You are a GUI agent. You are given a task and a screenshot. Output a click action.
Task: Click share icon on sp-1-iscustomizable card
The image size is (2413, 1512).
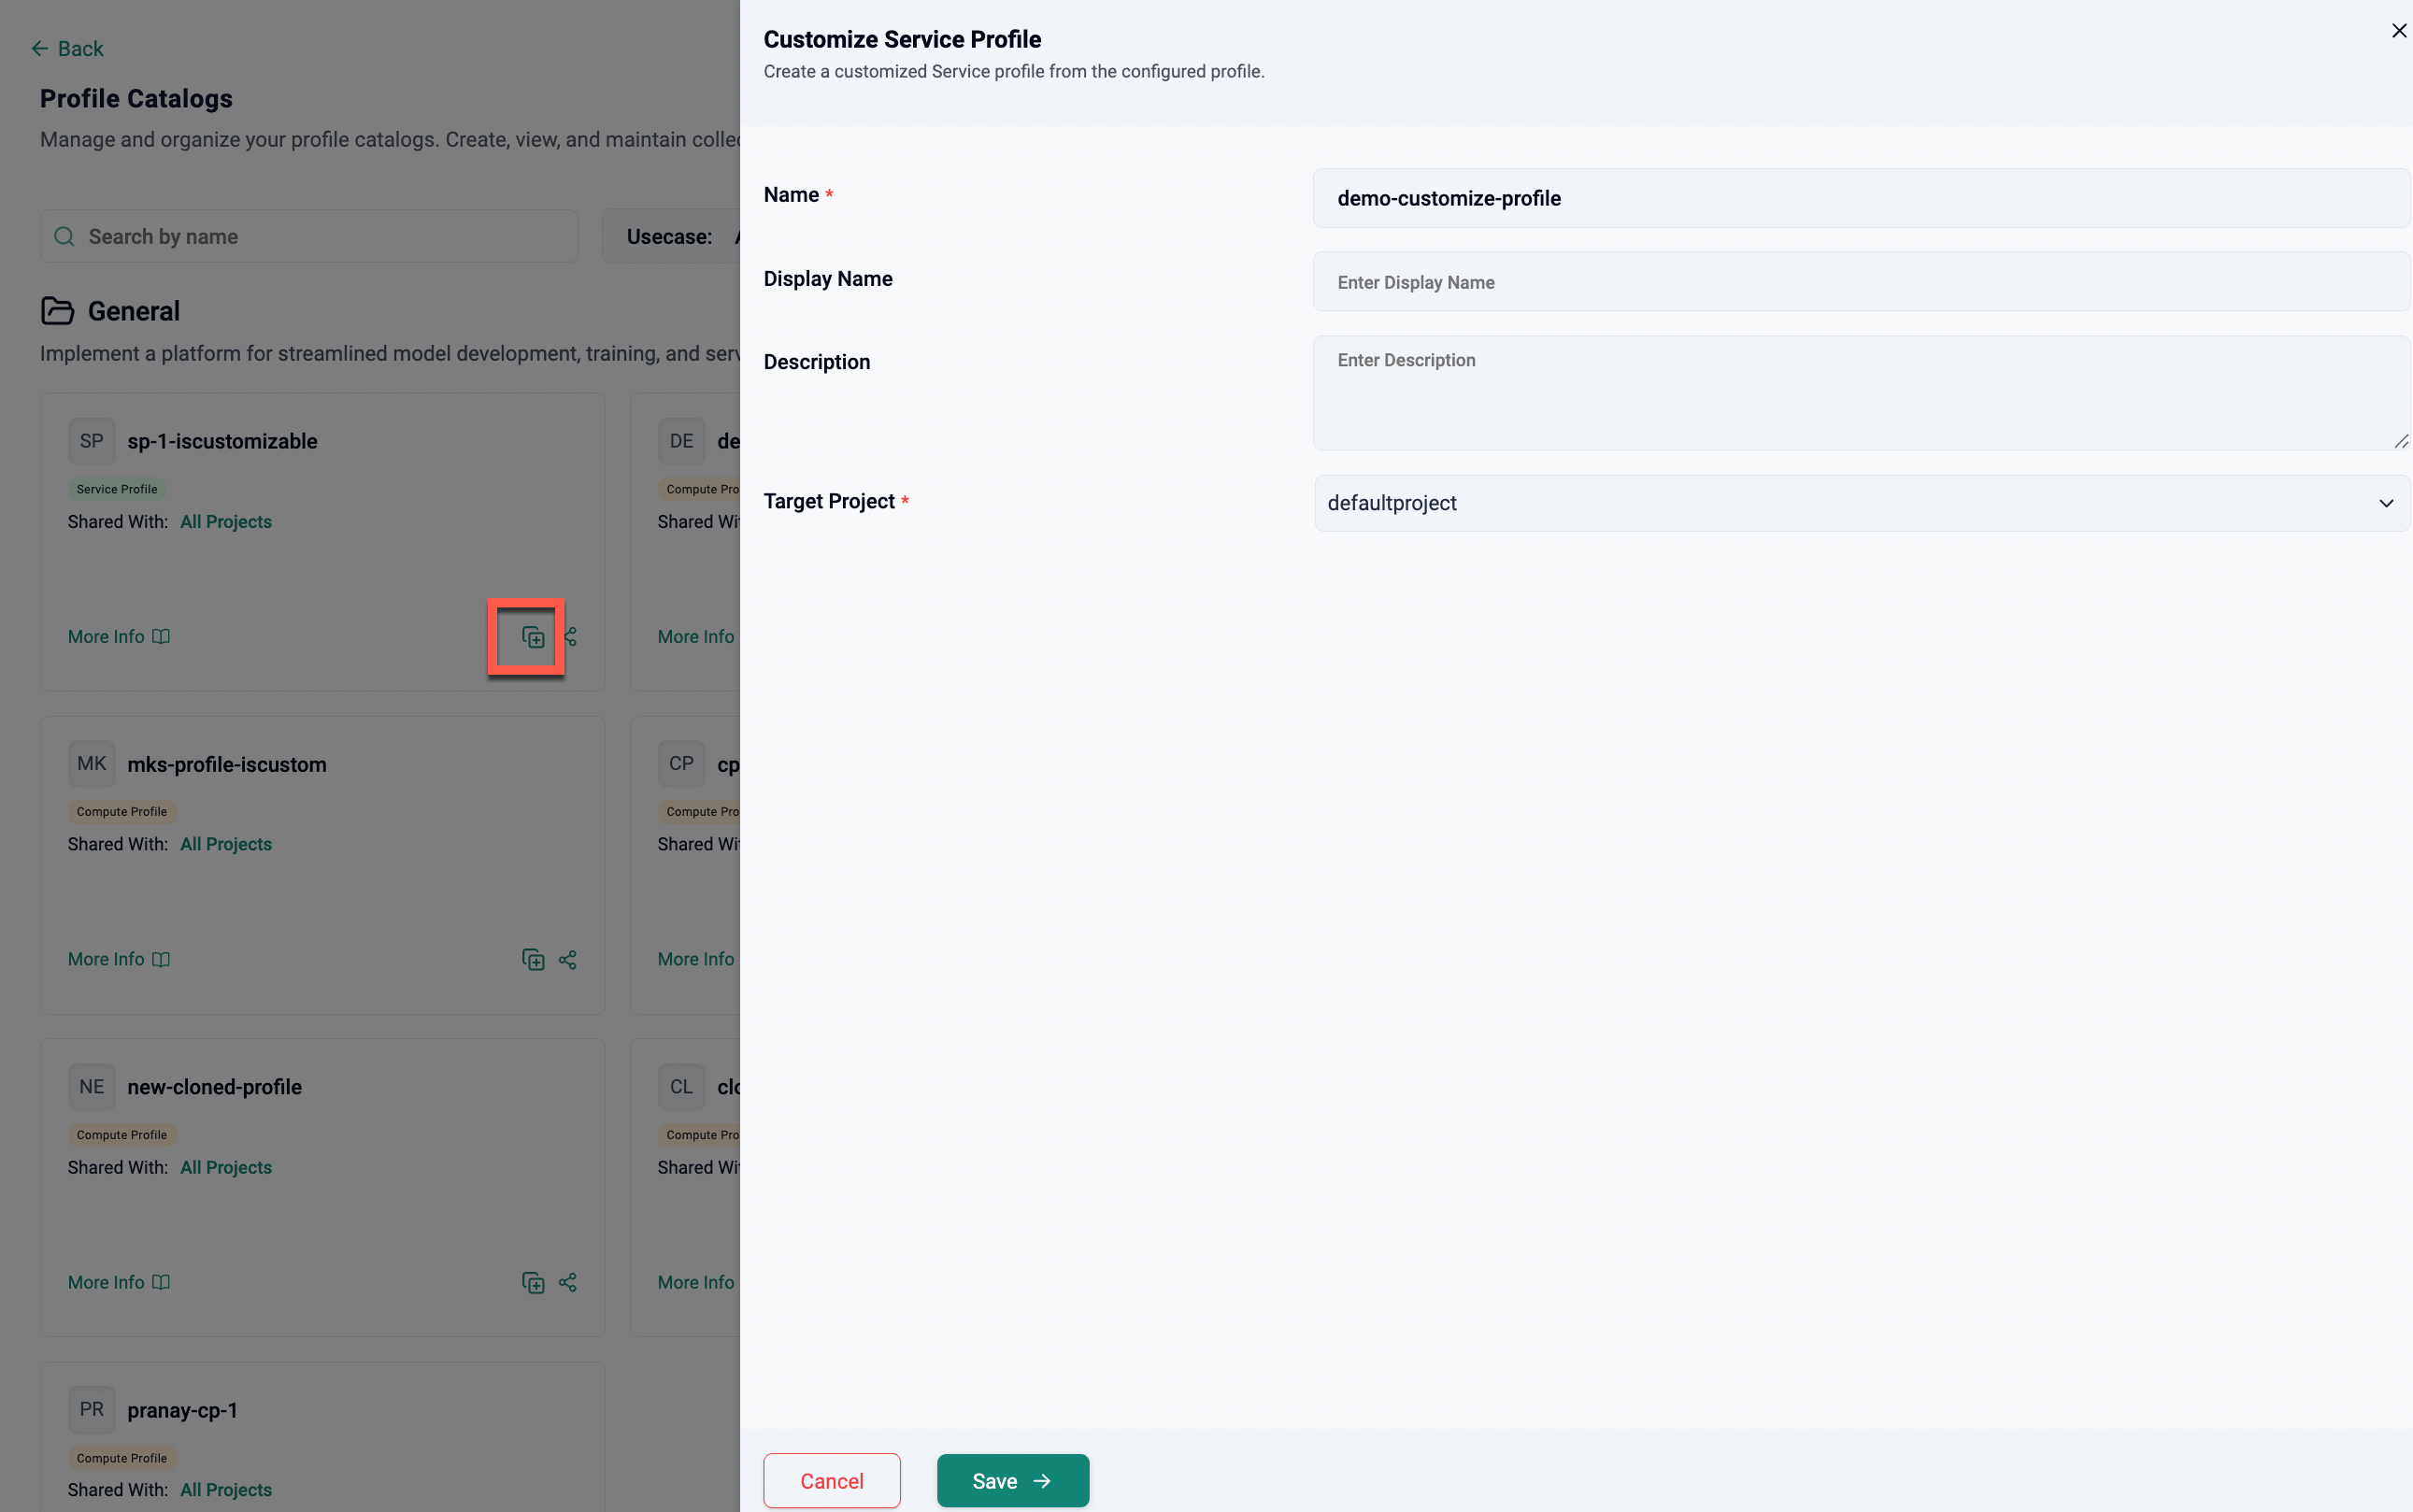(571, 637)
